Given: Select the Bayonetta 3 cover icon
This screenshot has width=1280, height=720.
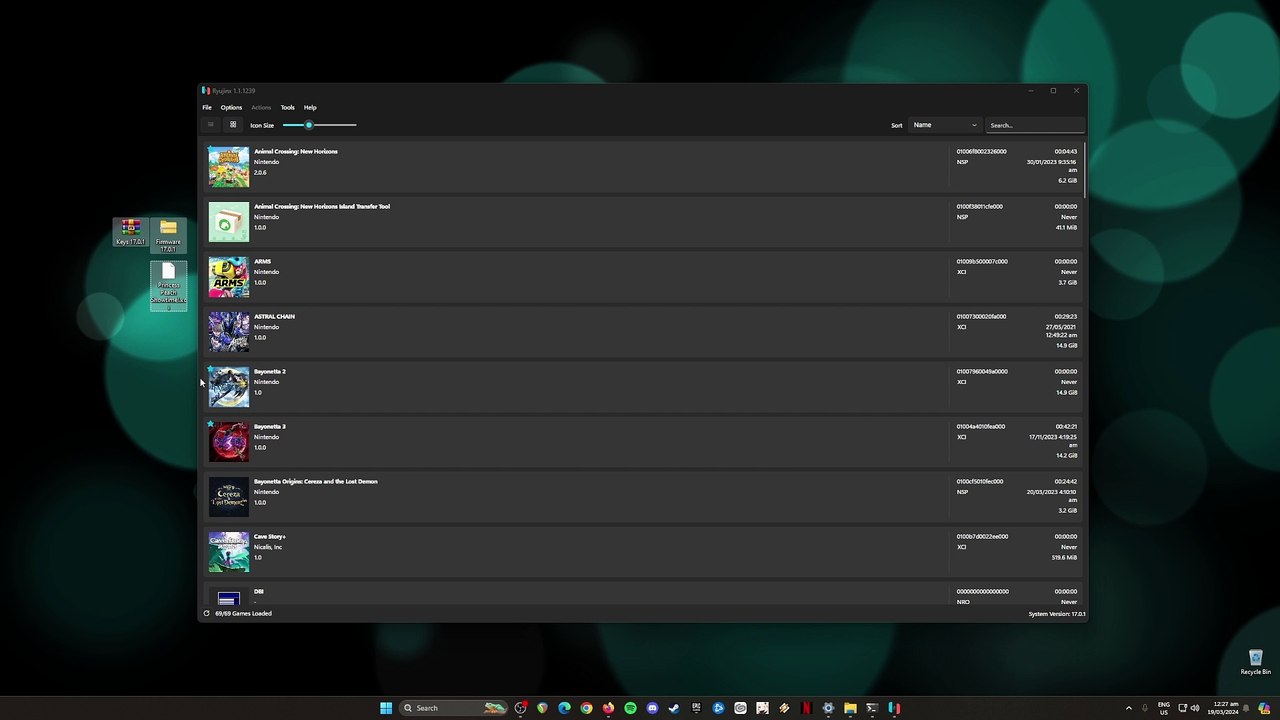Looking at the screenshot, I should tap(229, 442).
